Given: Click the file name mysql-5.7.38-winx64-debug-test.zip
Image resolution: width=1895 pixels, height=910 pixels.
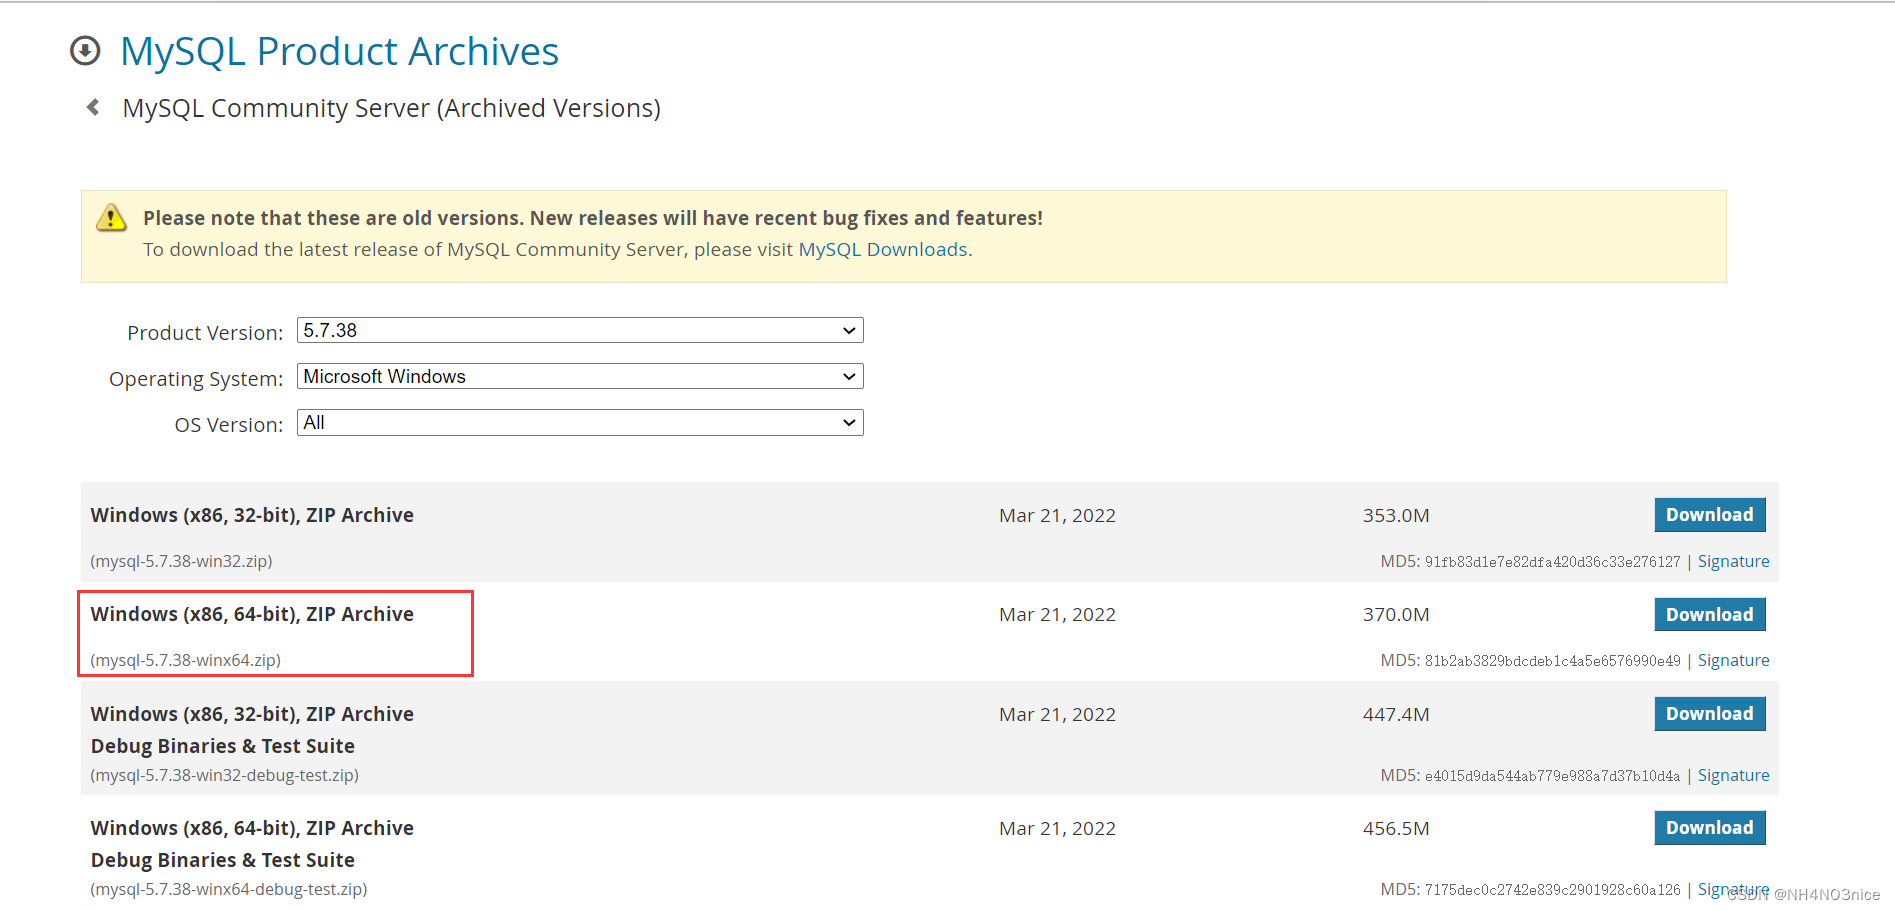Looking at the screenshot, I should (229, 889).
